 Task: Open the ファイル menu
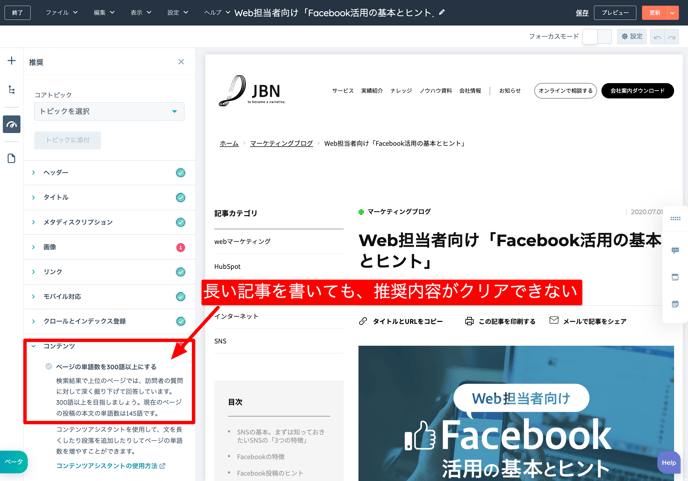coord(61,12)
